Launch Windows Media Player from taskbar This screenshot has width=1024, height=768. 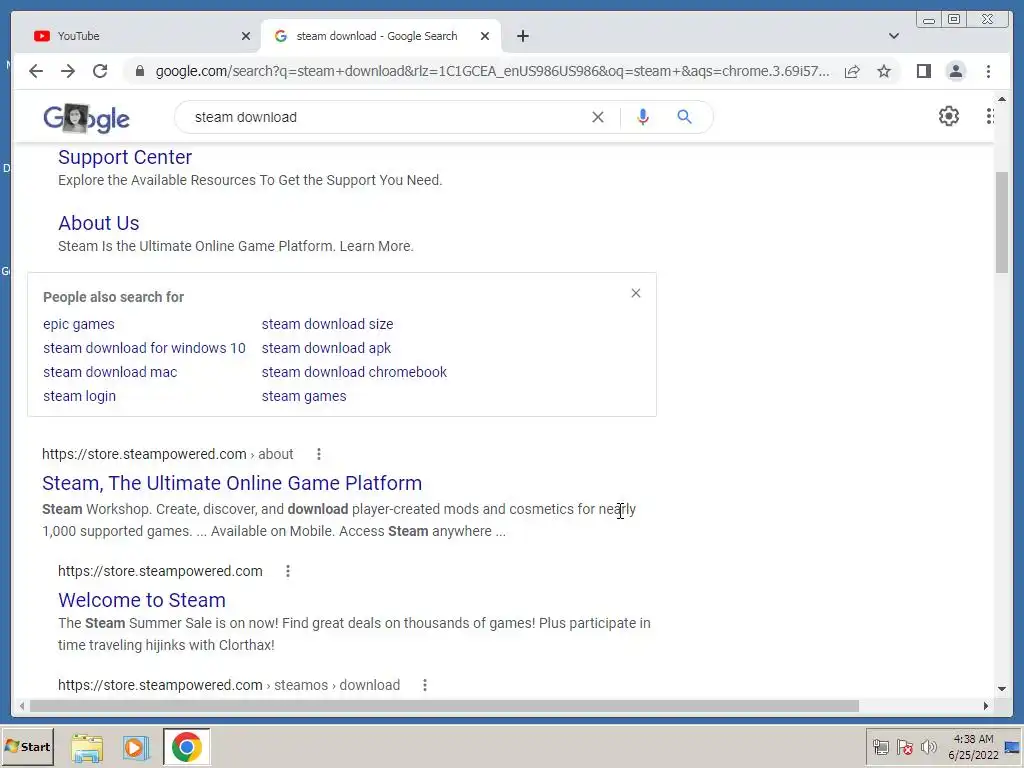pyautogui.click(x=136, y=747)
